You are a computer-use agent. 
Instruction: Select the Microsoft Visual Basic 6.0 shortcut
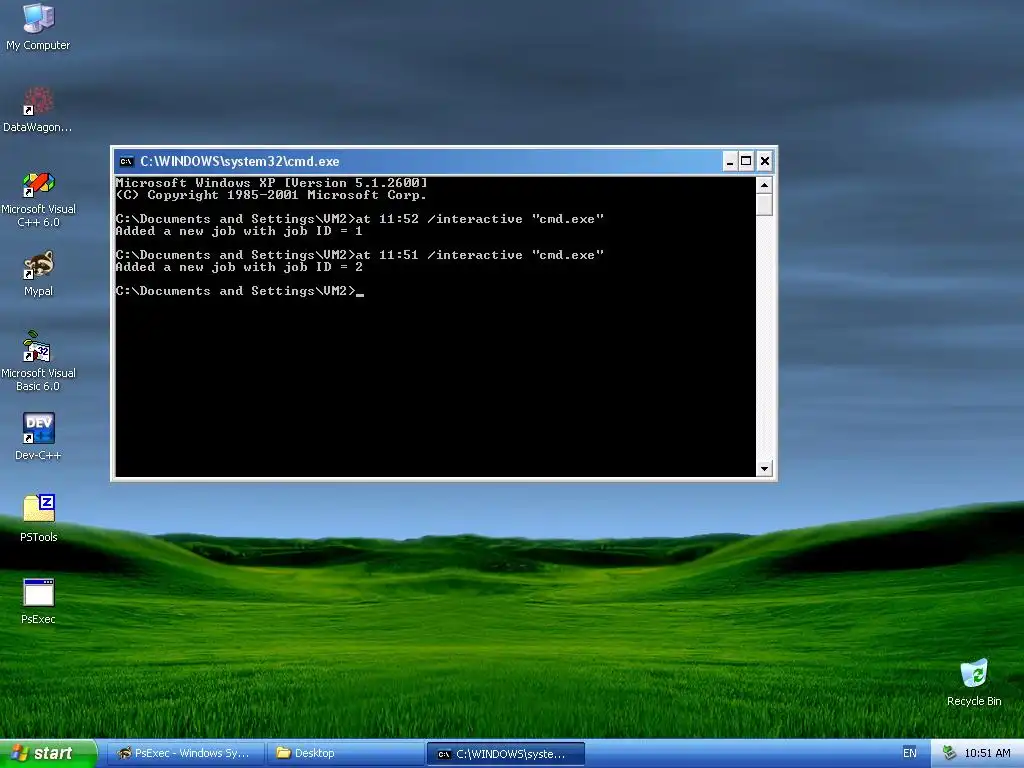[38, 361]
